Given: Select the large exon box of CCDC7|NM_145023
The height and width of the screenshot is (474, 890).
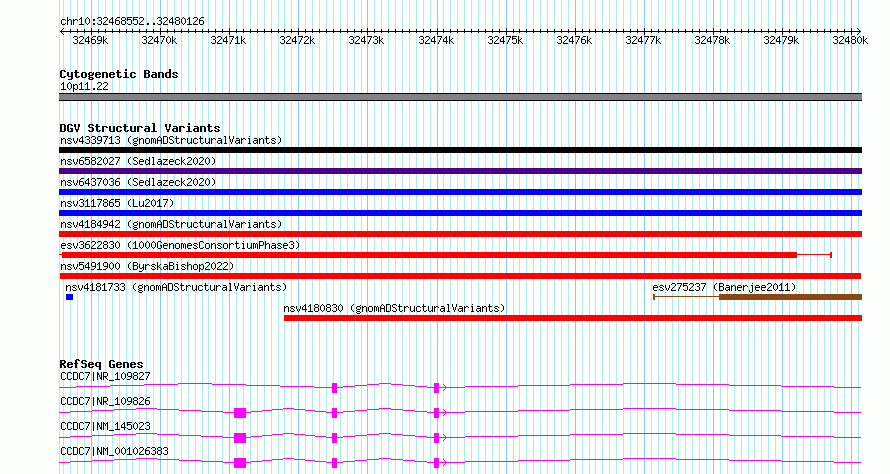Looking at the screenshot, I should tap(240, 438).
